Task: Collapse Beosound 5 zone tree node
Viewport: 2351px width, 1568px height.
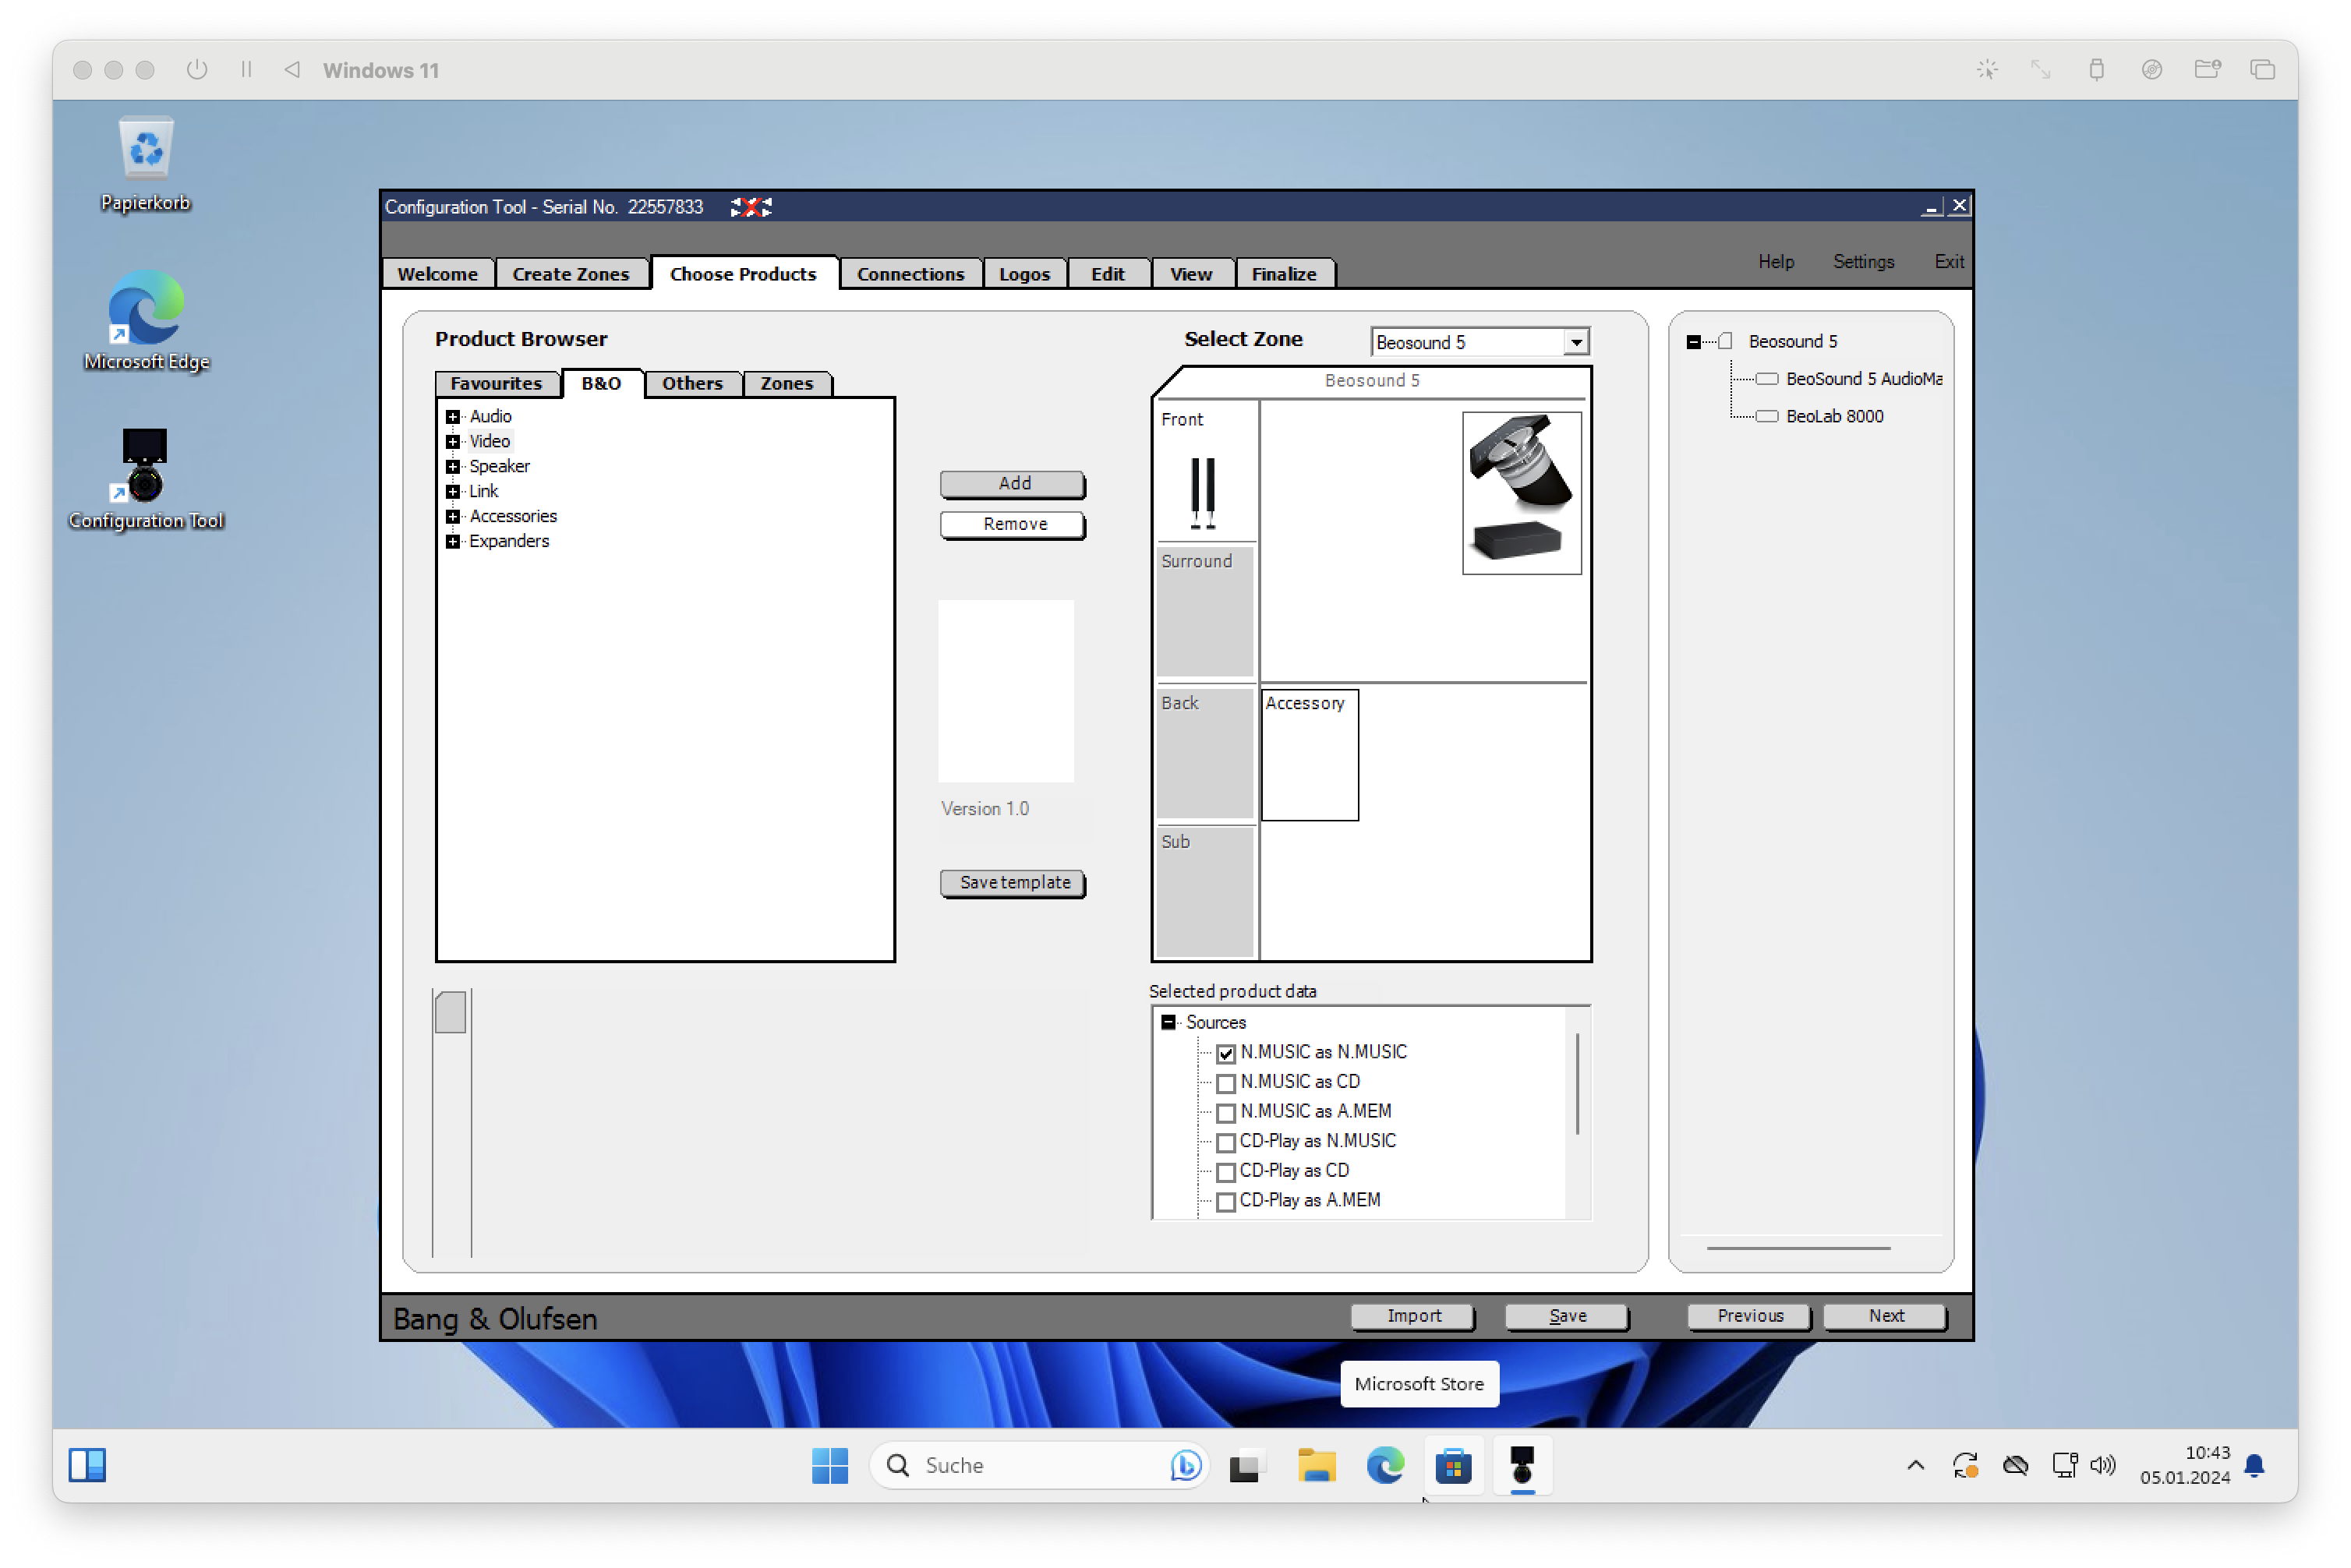Action: (x=1693, y=342)
